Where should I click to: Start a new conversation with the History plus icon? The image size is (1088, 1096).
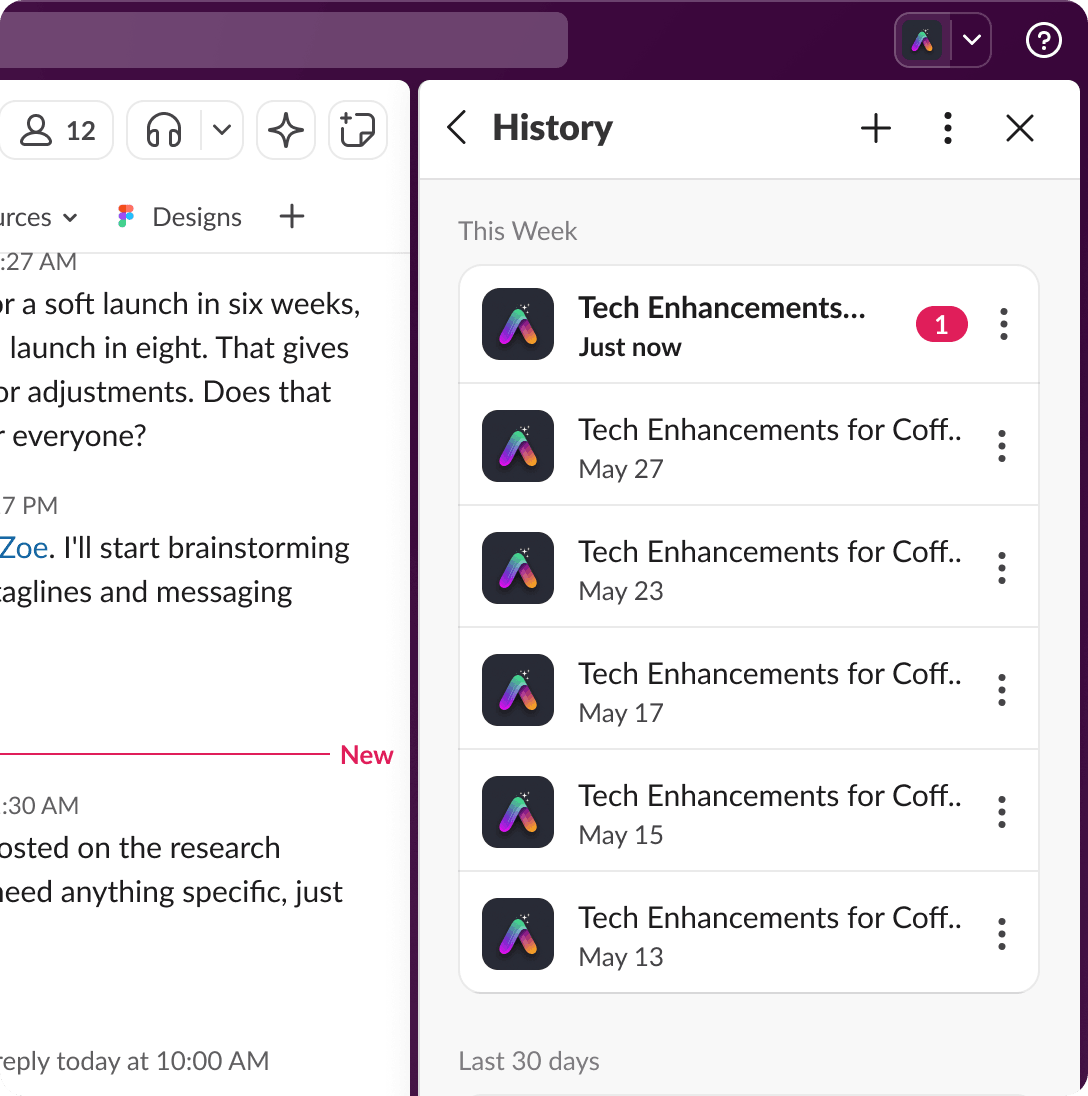[875, 128]
